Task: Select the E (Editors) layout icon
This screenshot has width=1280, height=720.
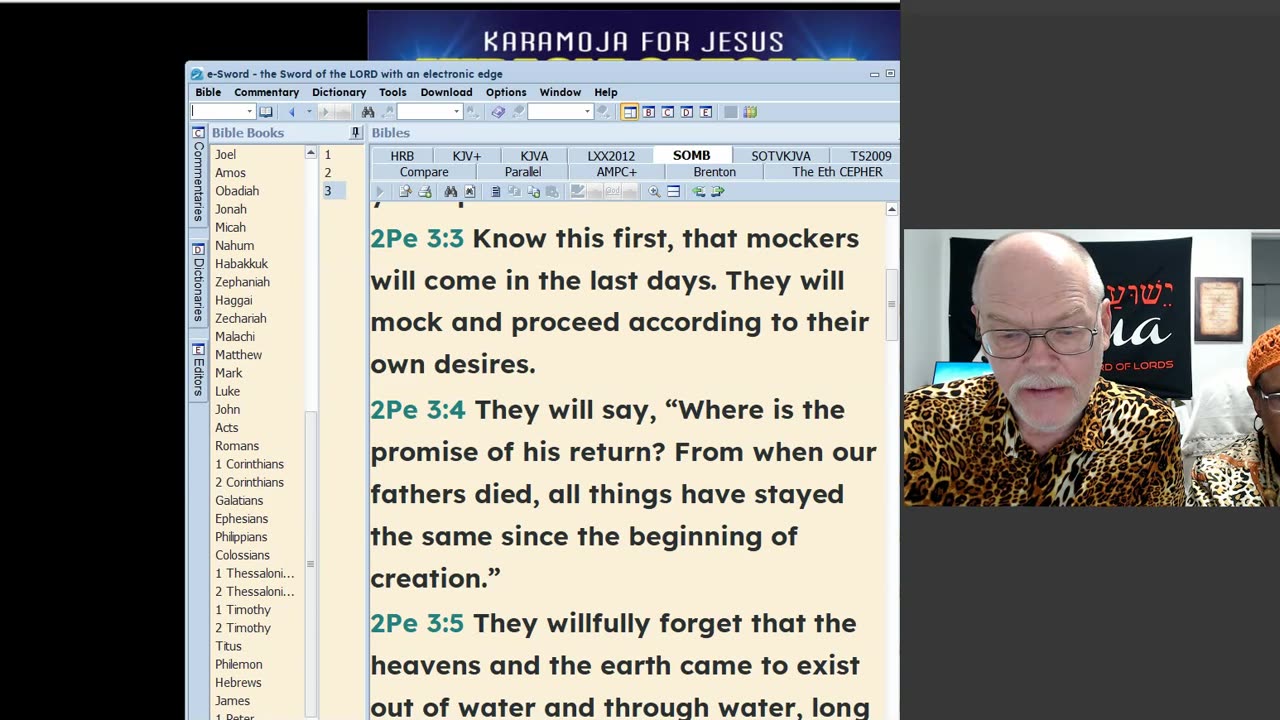Action: tap(706, 112)
